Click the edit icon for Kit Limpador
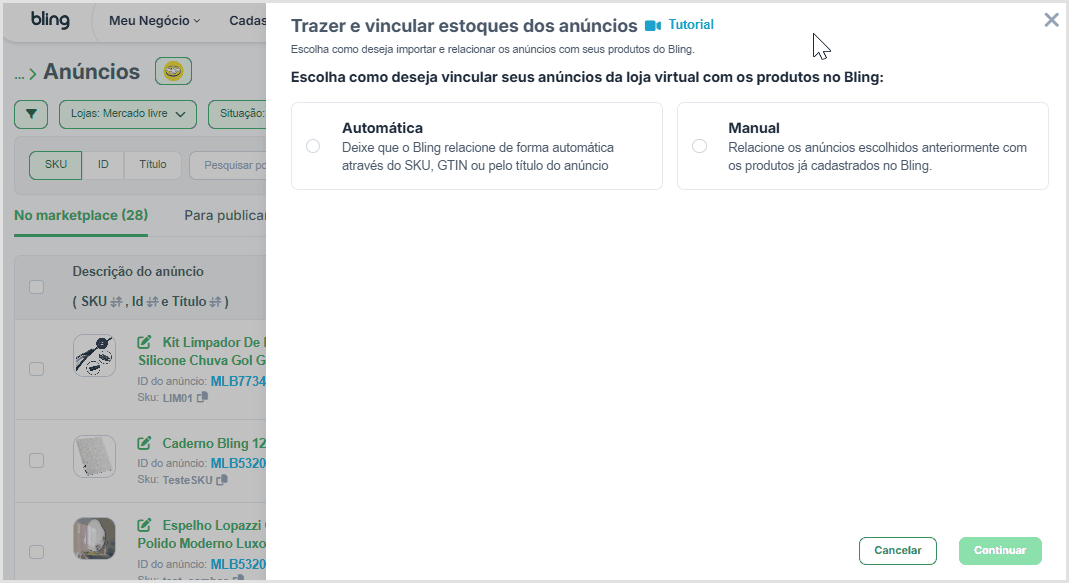 point(145,342)
